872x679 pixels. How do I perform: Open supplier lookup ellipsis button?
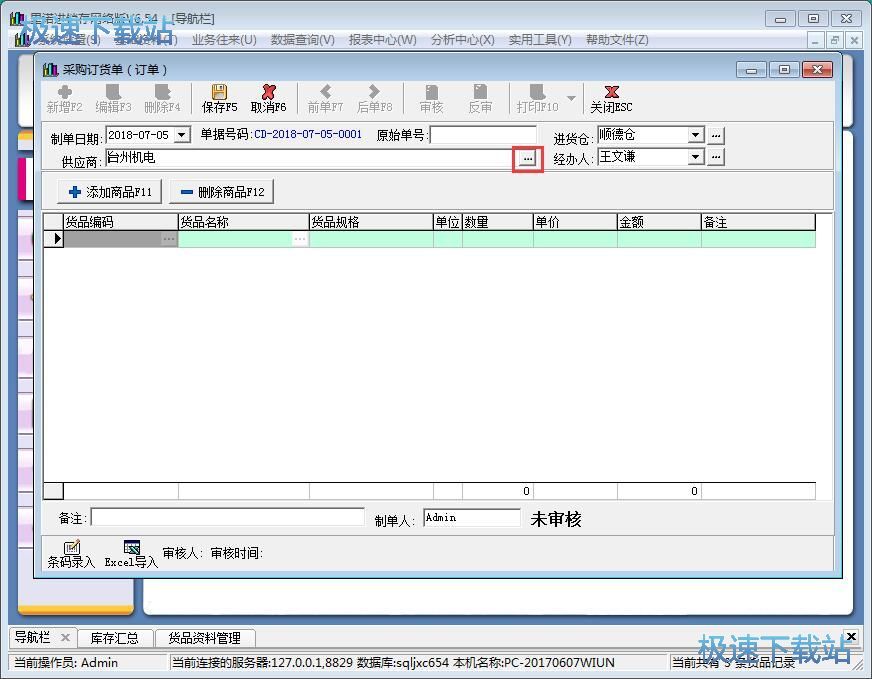tap(527, 159)
